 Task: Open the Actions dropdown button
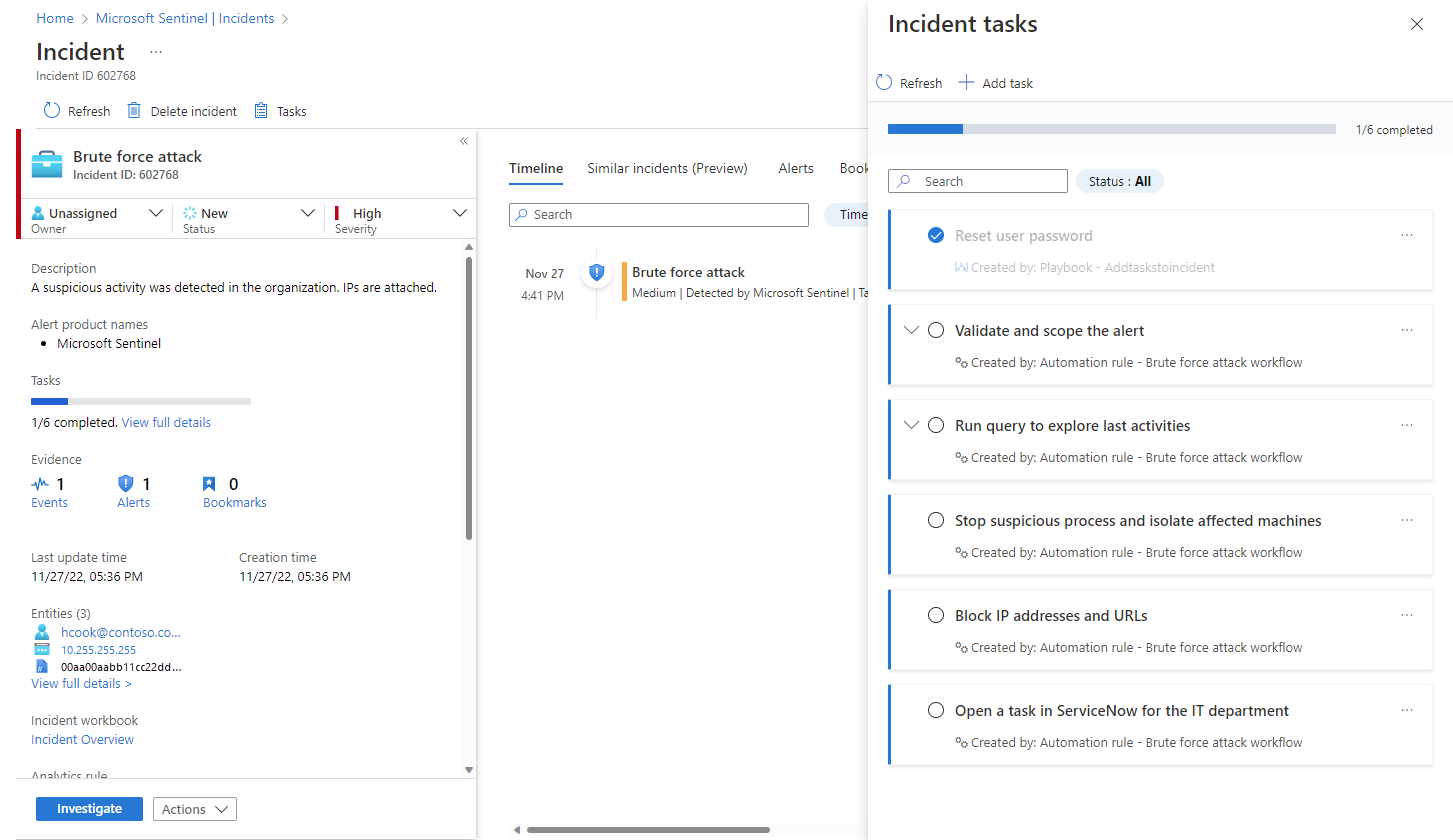195,809
